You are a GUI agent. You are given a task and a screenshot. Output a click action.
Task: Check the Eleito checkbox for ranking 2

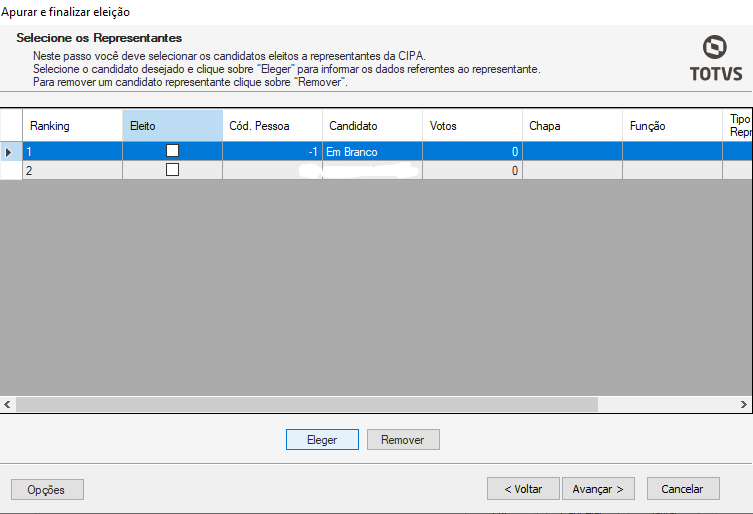[172, 170]
